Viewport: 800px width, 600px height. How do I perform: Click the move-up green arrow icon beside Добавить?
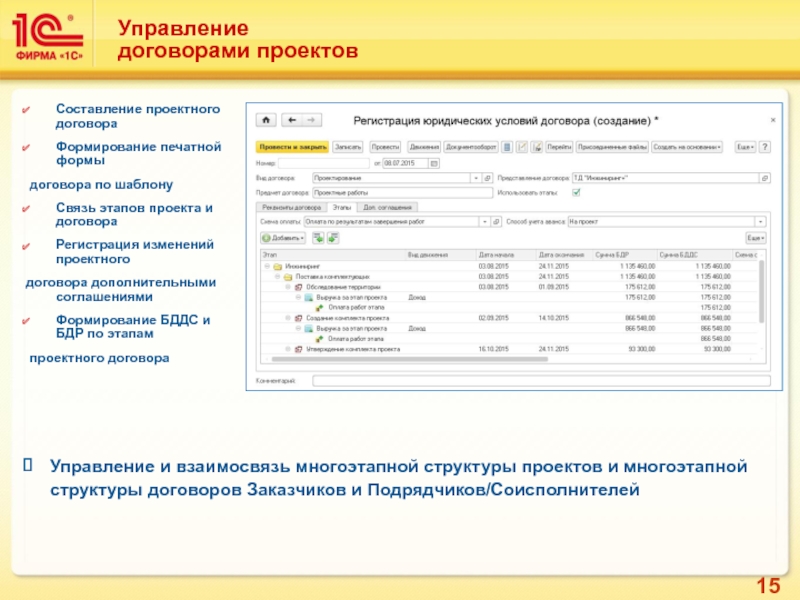pyautogui.click(x=318, y=239)
